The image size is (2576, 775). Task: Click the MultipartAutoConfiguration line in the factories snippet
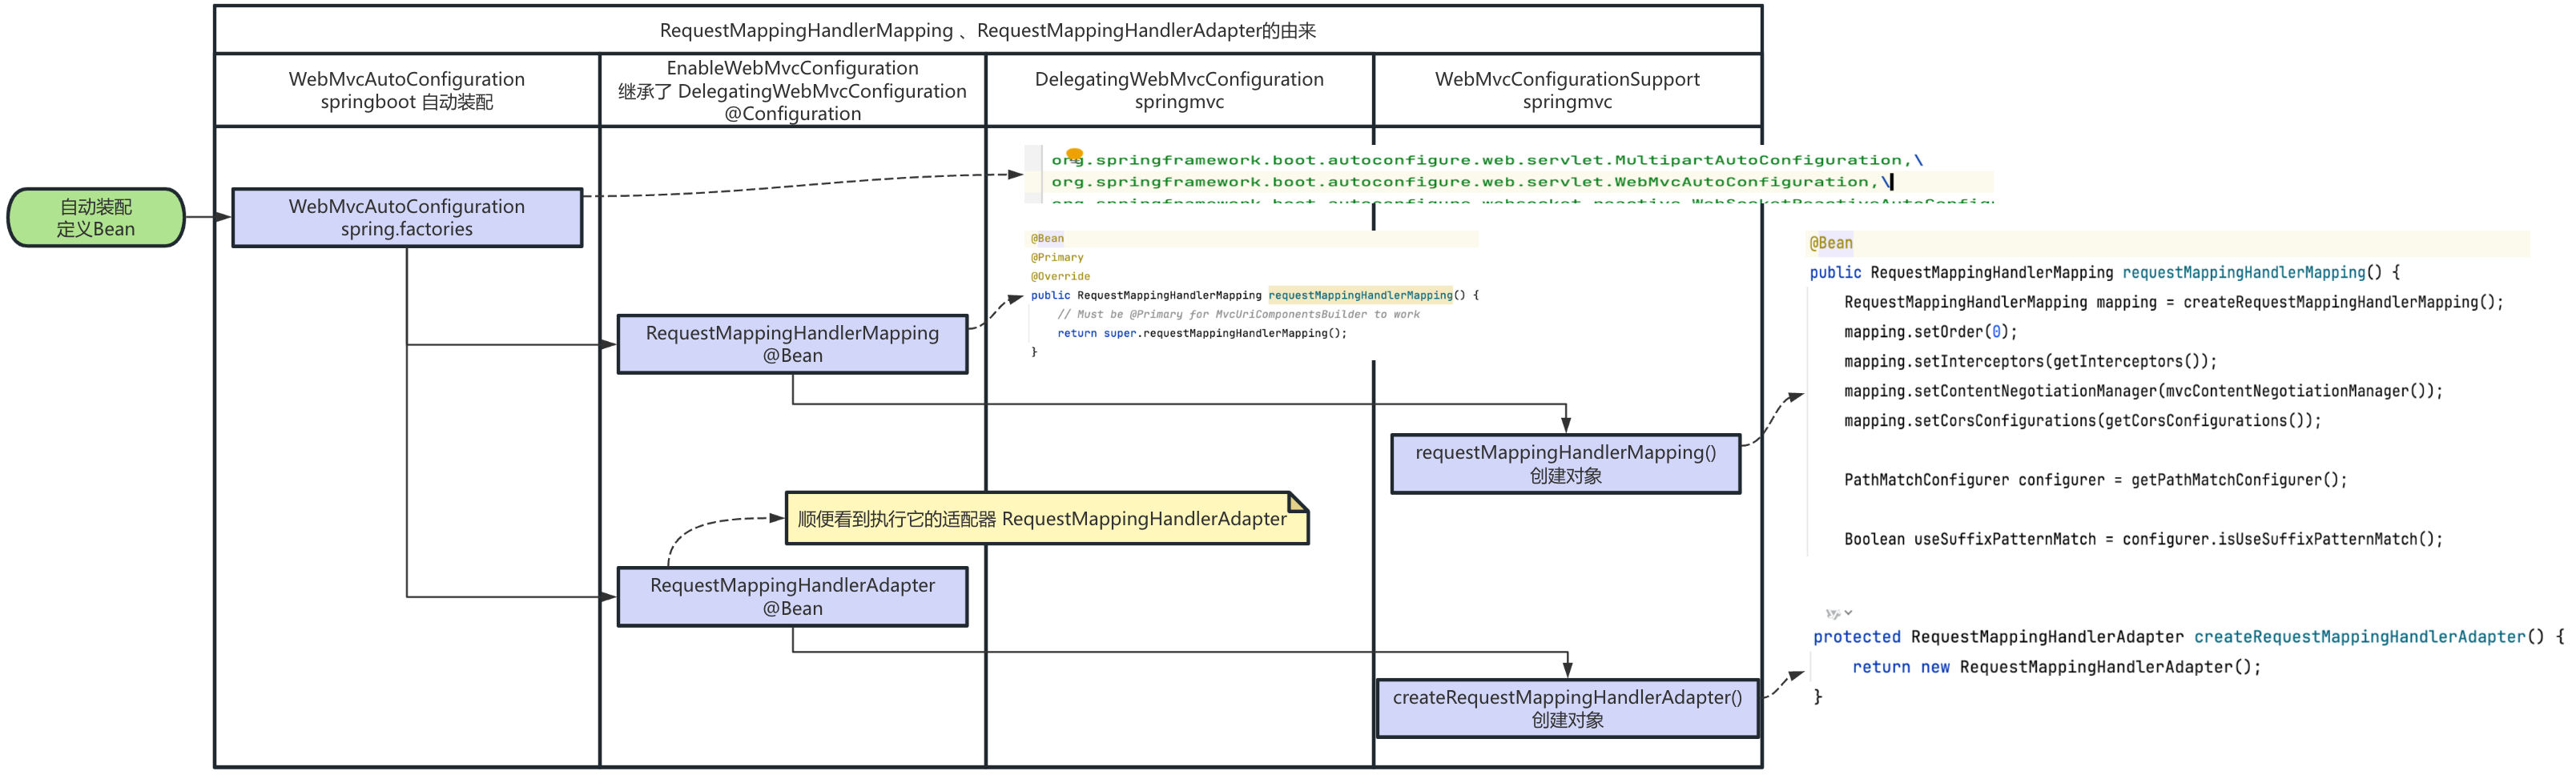(x=1487, y=160)
